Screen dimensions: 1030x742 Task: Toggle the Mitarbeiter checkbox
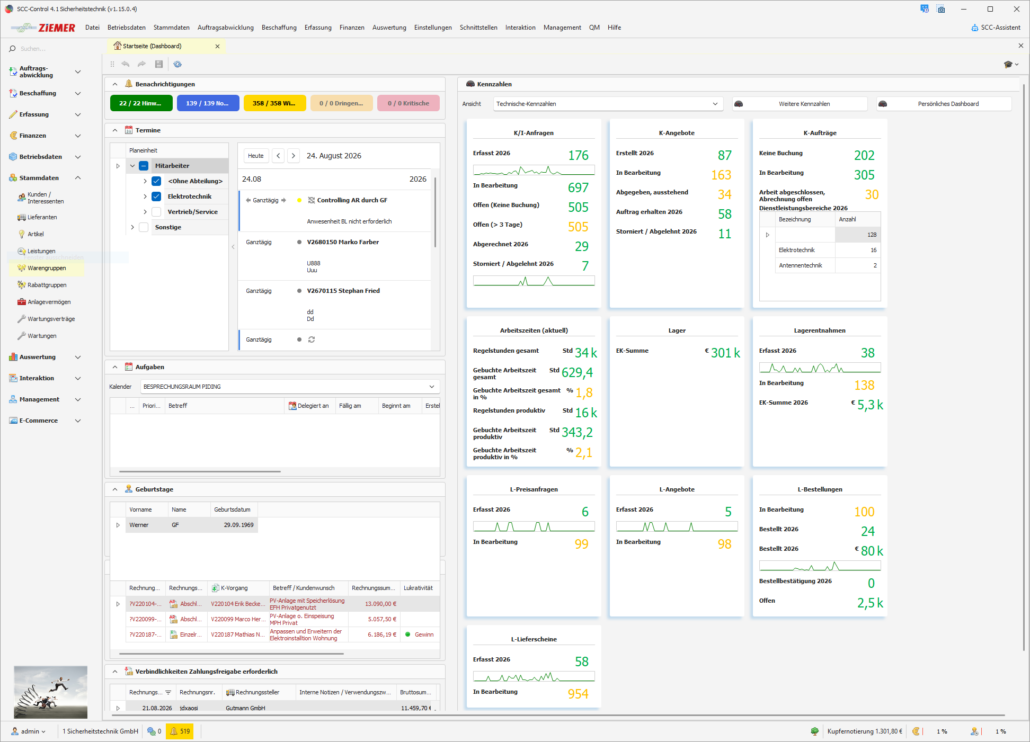(143, 166)
